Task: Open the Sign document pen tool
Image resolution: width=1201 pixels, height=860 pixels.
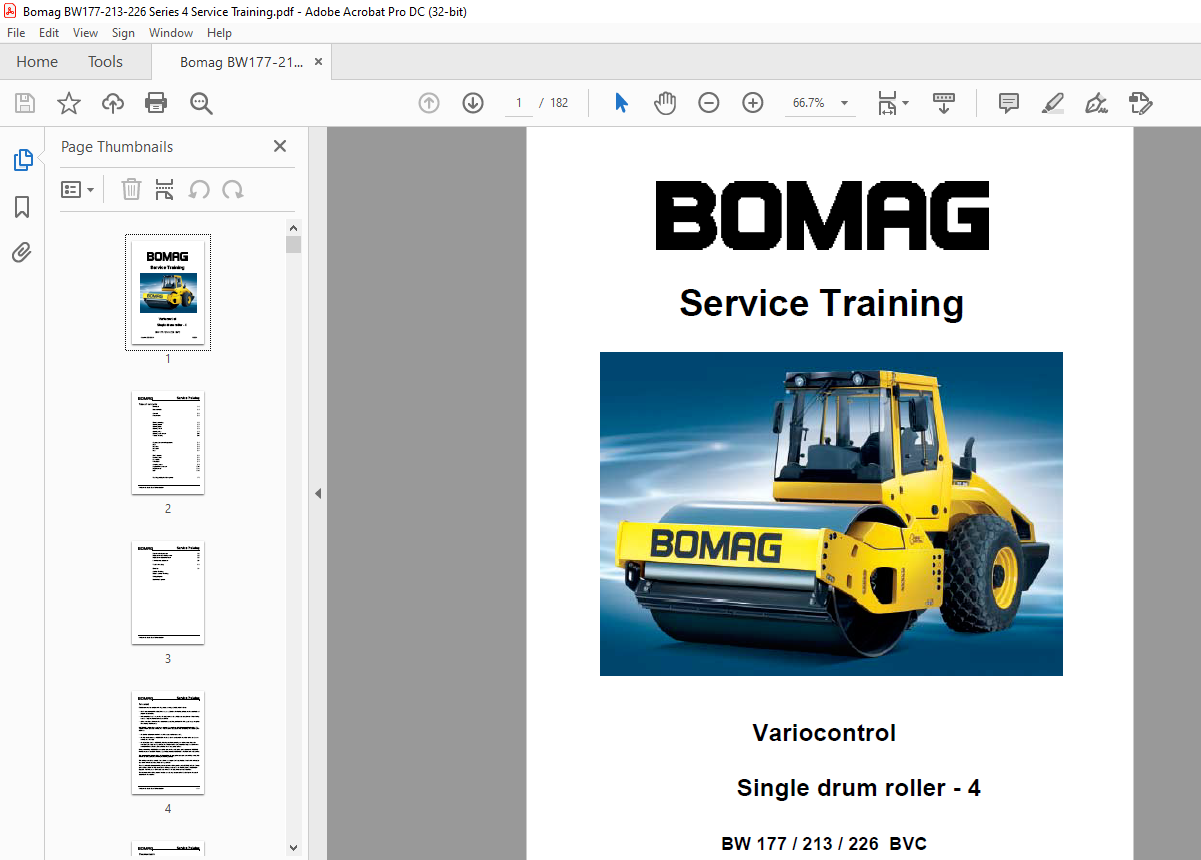Action: tap(1097, 103)
